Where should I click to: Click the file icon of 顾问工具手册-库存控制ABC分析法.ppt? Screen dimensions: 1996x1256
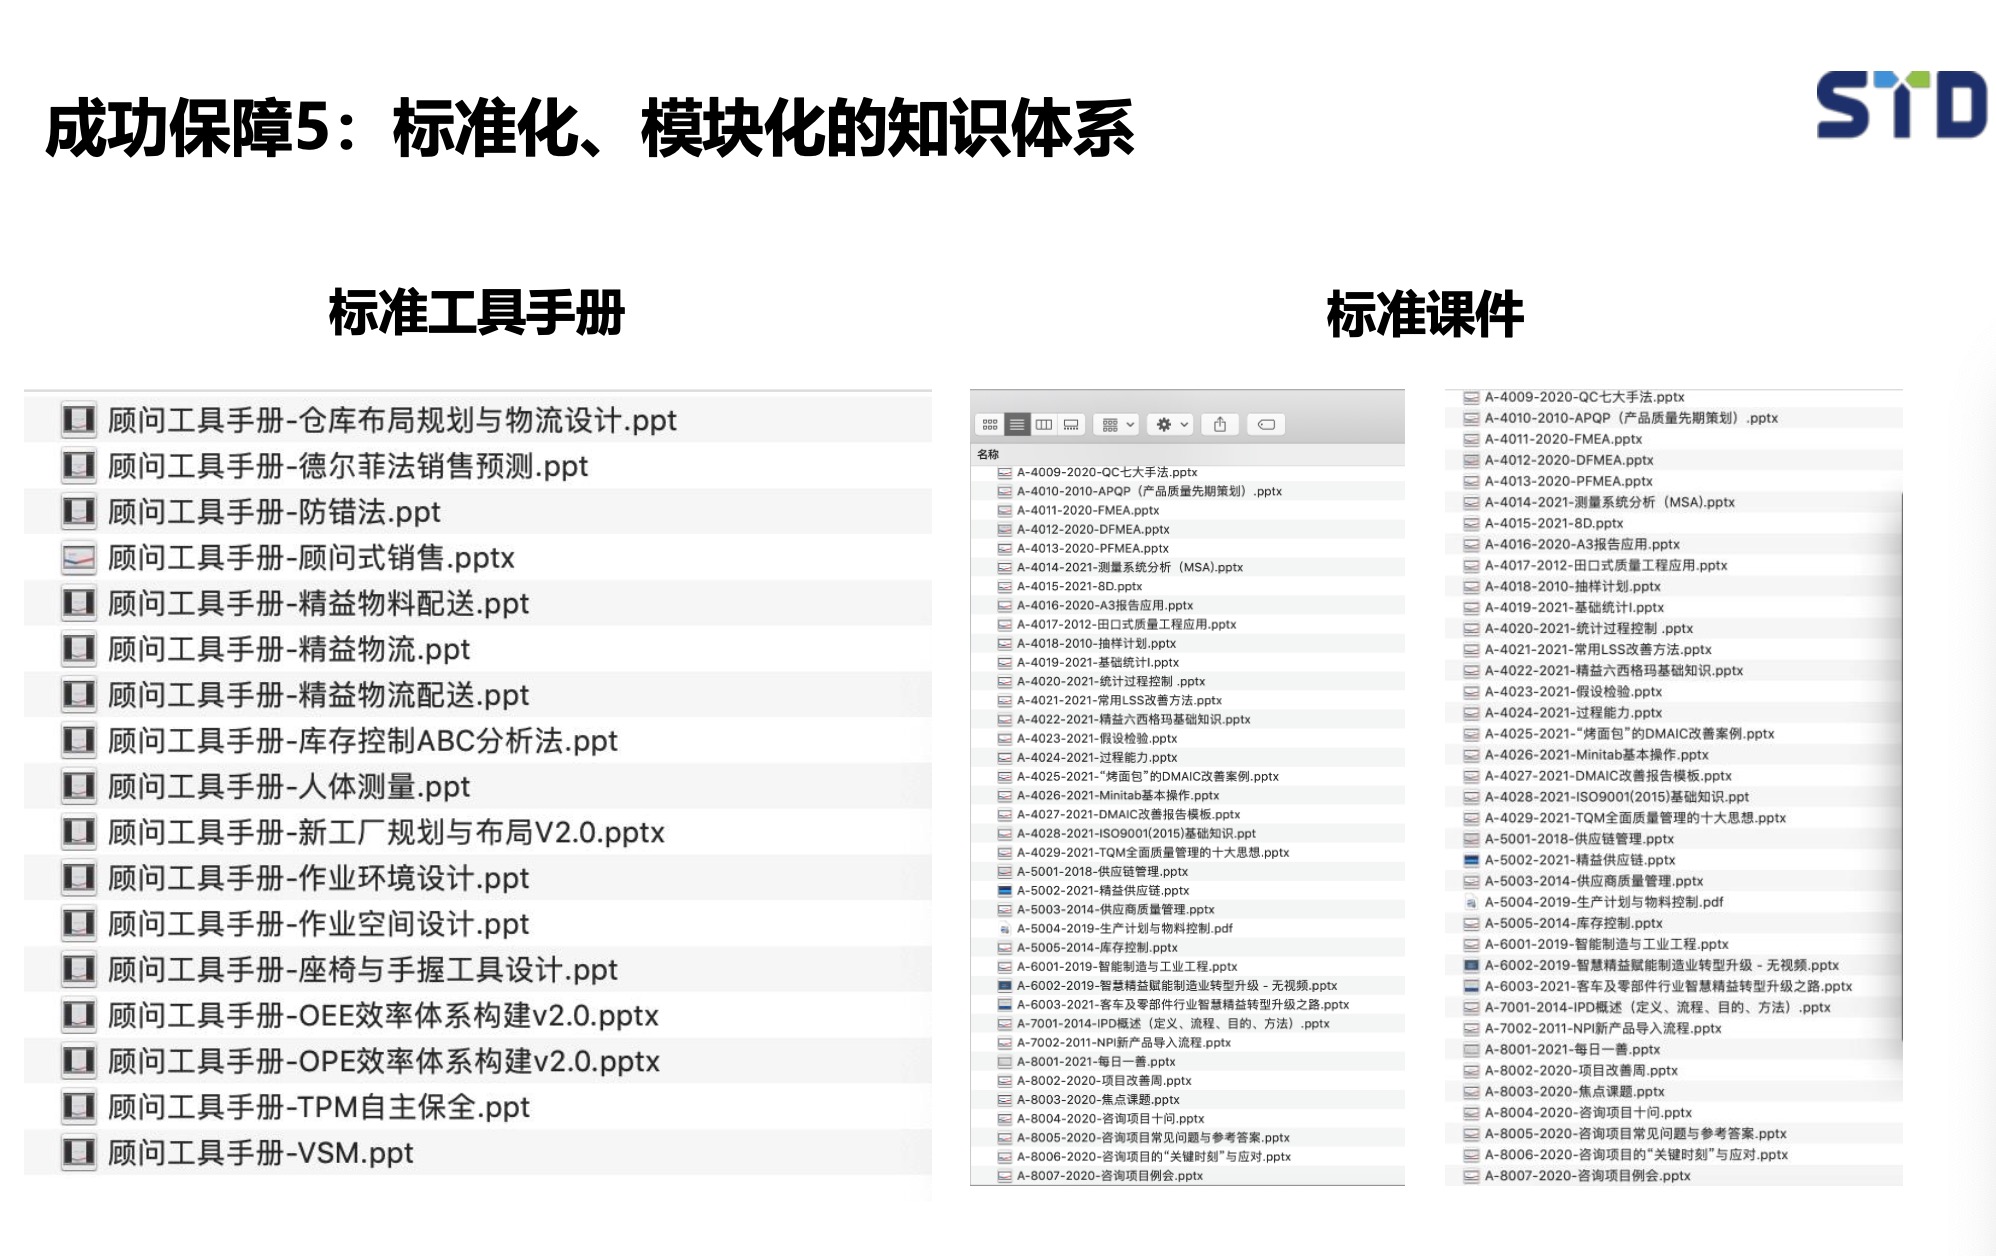coord(79,741)
